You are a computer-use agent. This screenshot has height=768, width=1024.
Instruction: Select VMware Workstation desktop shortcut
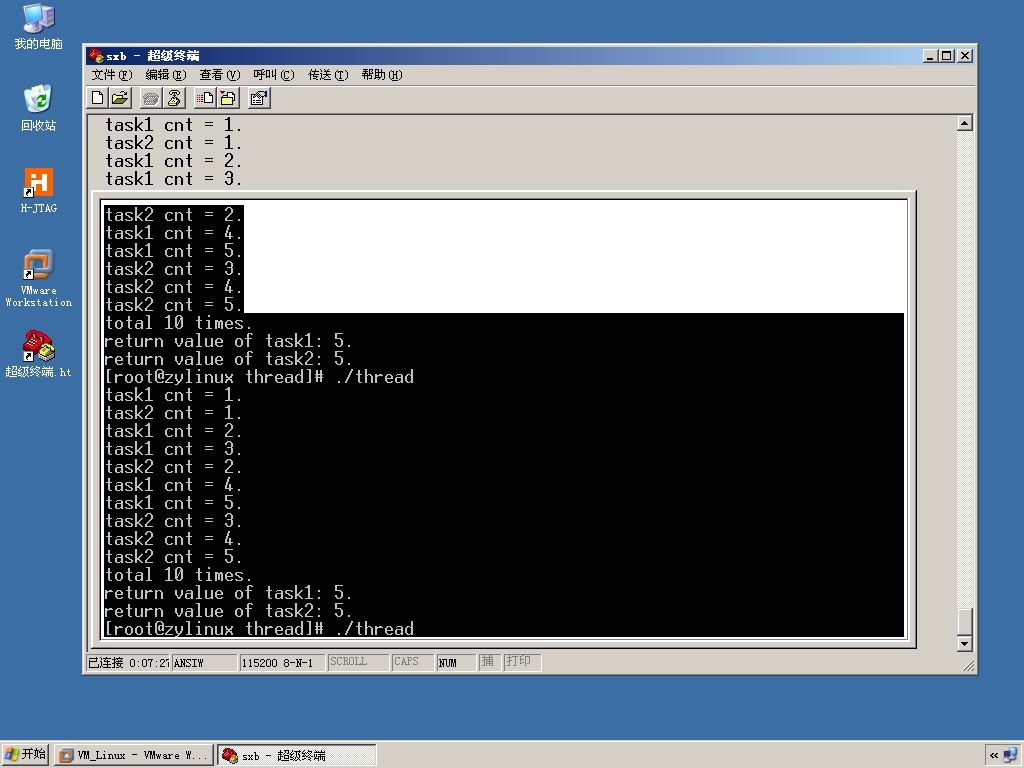click(x=39, y=278)
